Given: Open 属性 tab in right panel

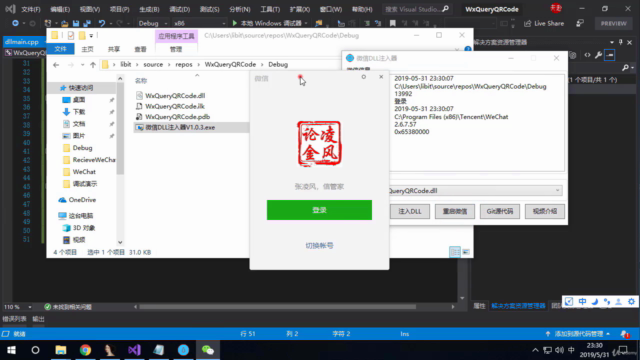Looking at the screenshot, I should pyautogui.click(x=479, y=306).
